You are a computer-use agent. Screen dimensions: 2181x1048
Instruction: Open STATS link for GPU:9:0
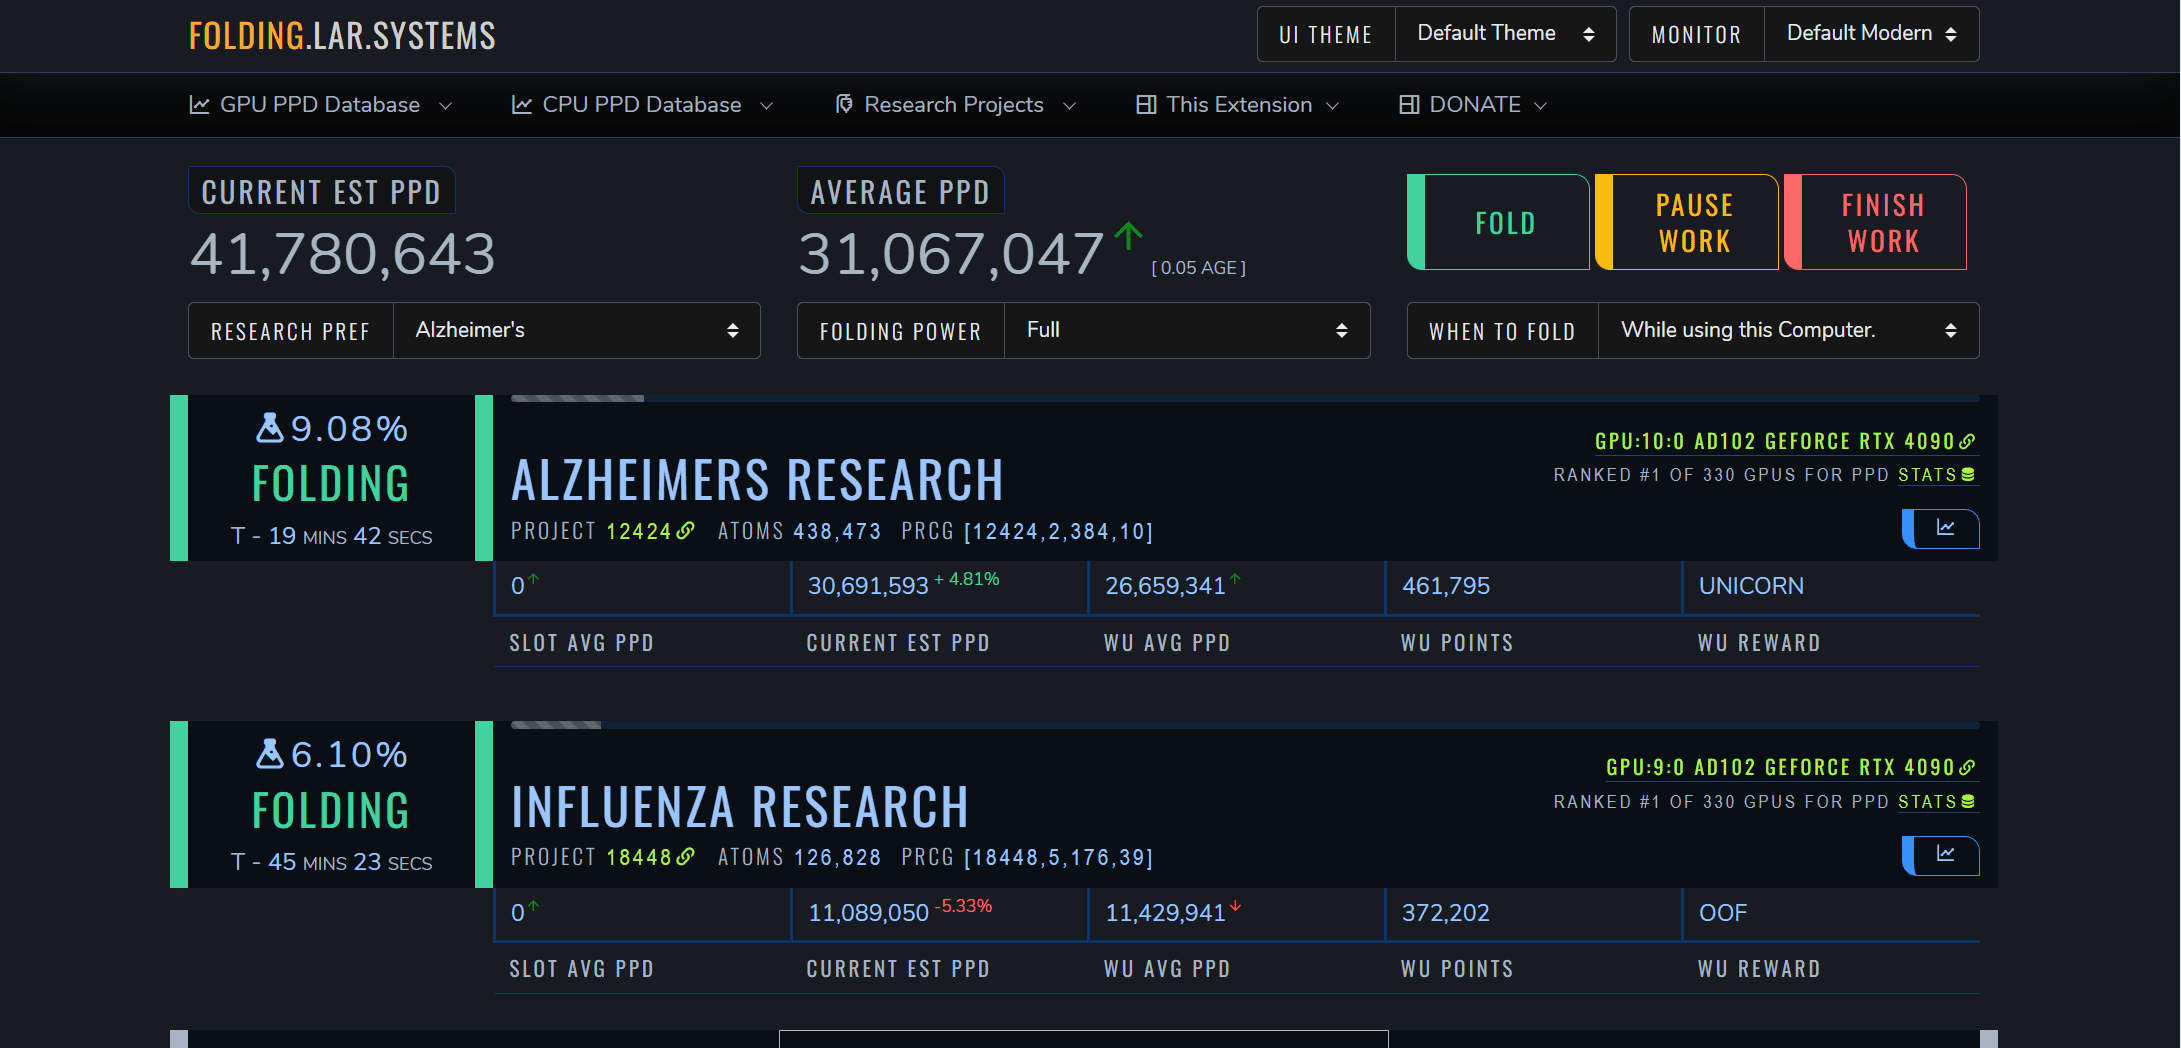1937,802
